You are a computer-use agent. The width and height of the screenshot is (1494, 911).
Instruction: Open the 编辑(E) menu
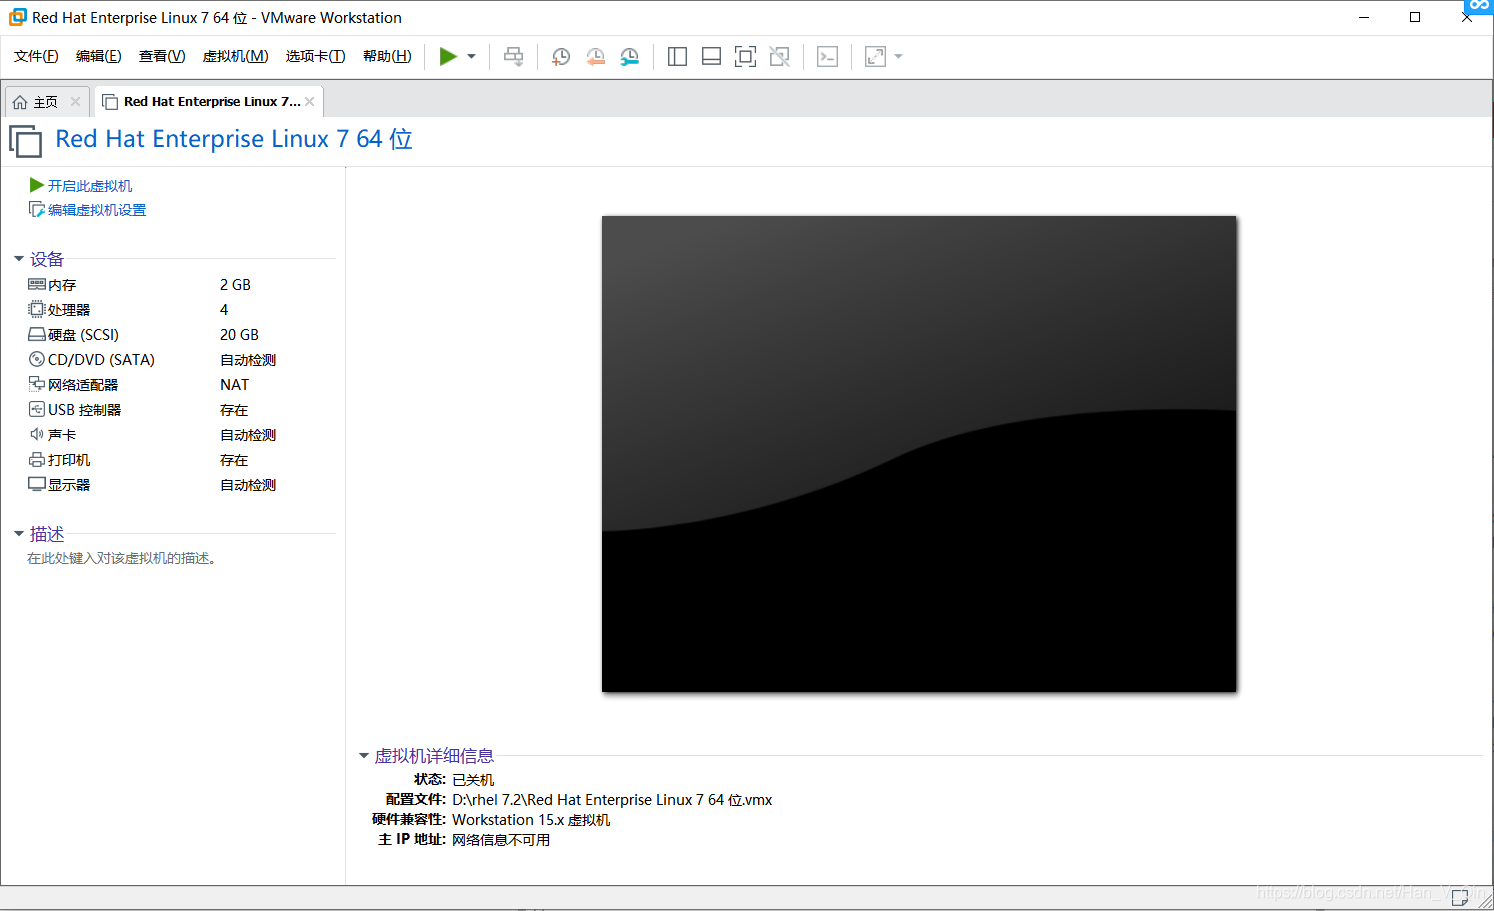(x=98, y=56)
